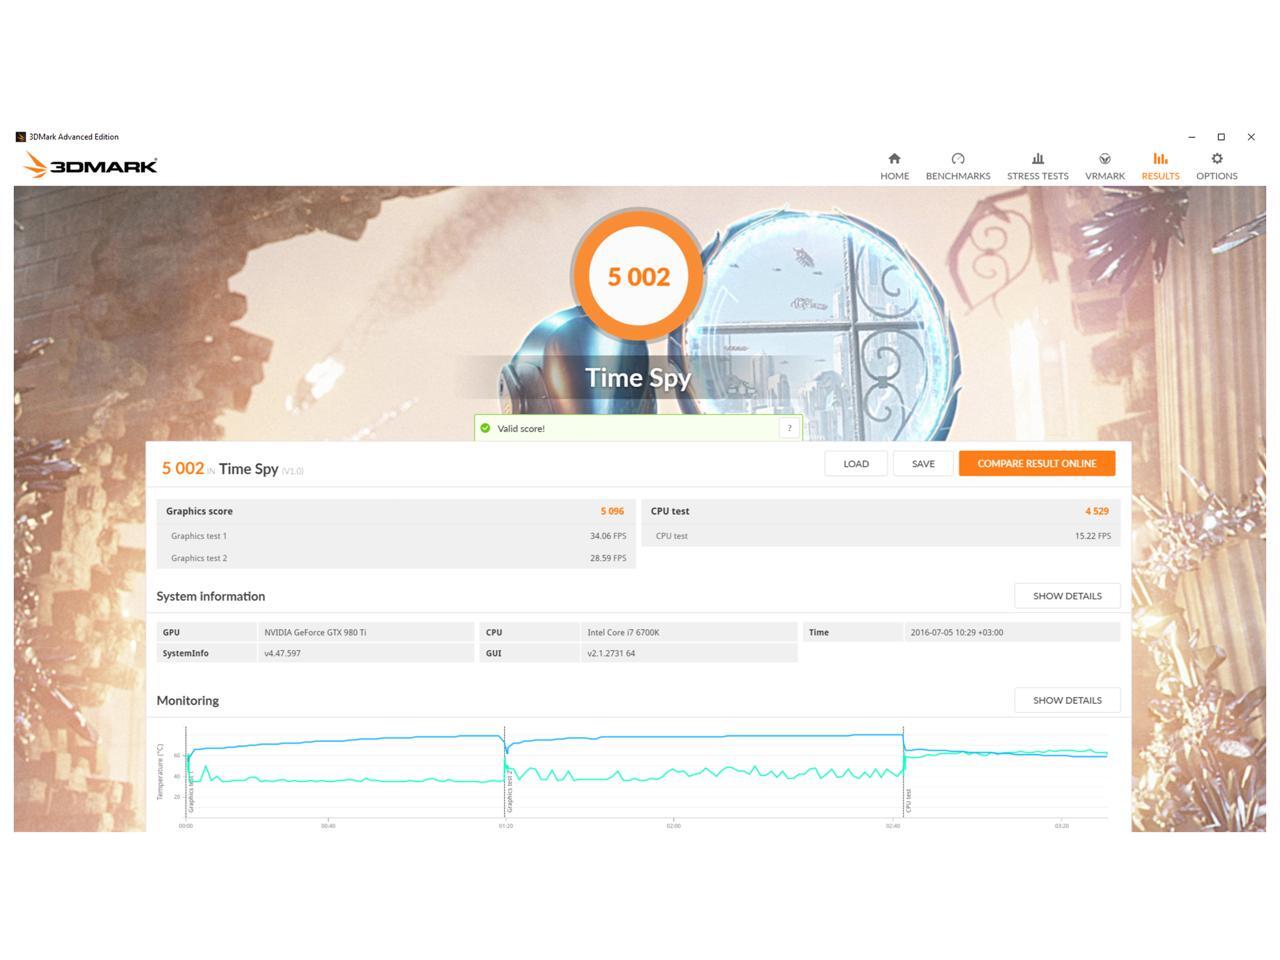The image size is (1280, 960).
Task: Click the CPU test chart marker
Action: click(908, 800)
